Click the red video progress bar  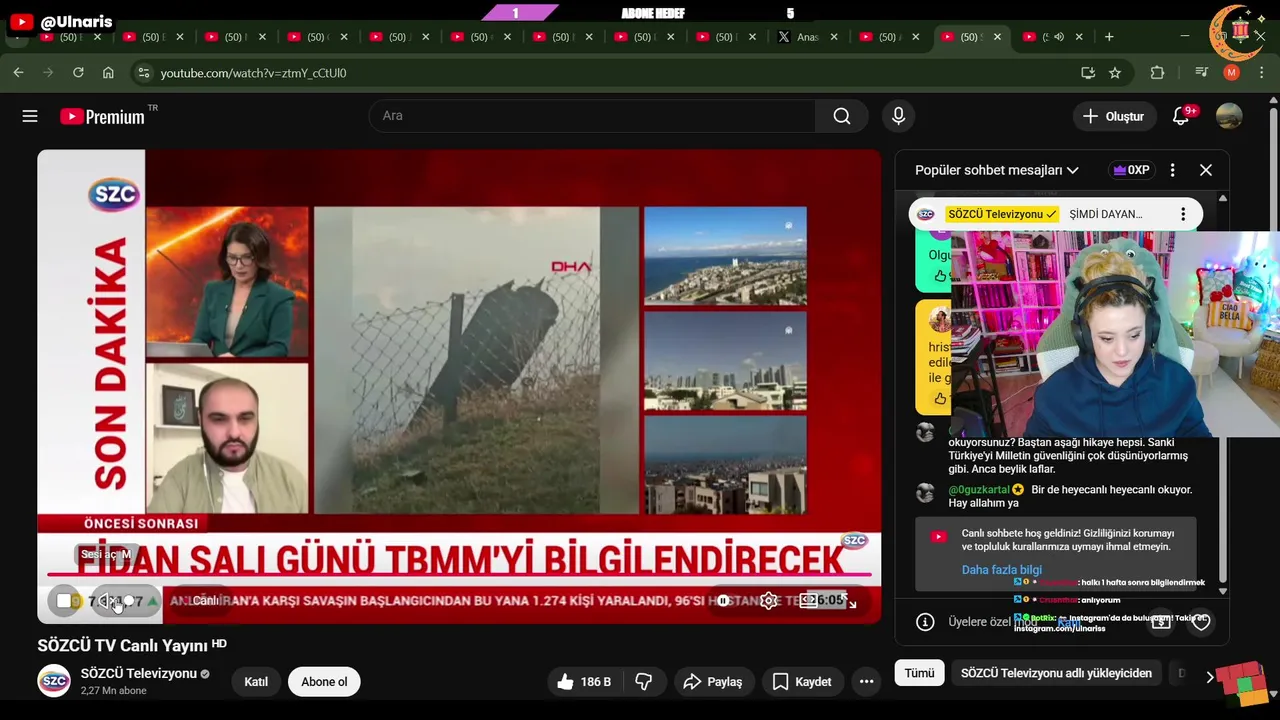pyautogui.click(x=459, y=575)
